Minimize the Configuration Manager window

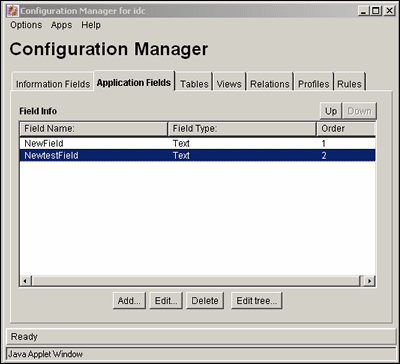(364, 11)
